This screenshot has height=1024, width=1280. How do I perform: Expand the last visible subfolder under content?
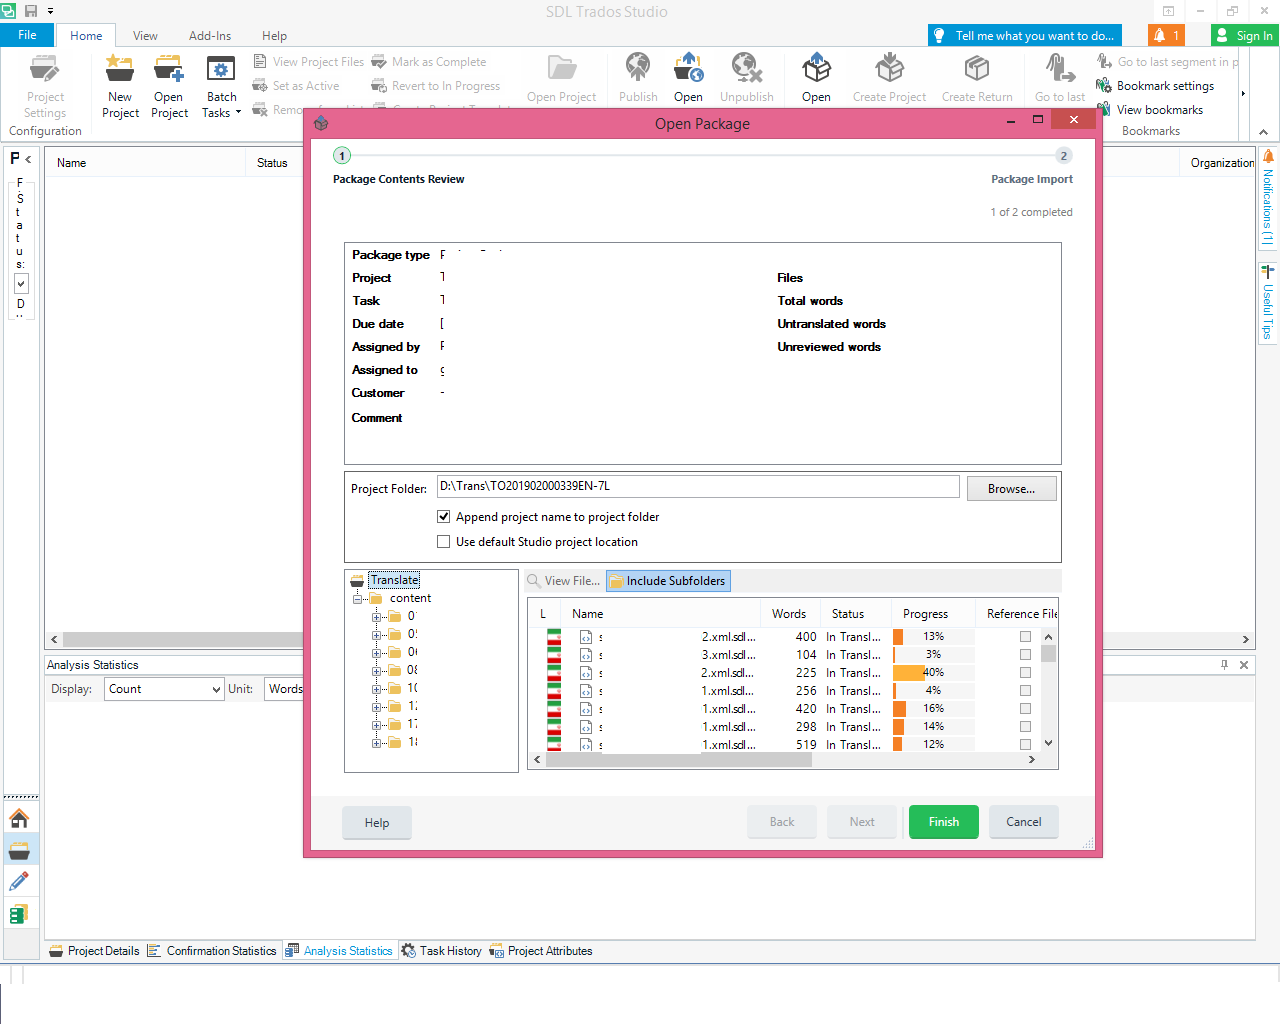pyautogui.click(x=377, y=743)
